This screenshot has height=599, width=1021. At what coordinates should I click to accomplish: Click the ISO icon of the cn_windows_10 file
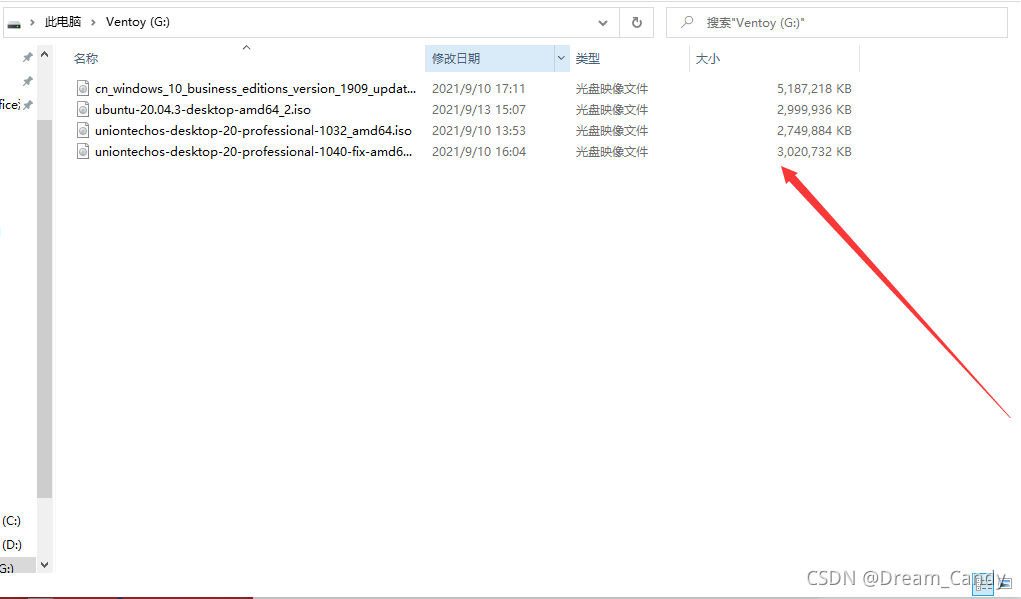tap(84, 88)
